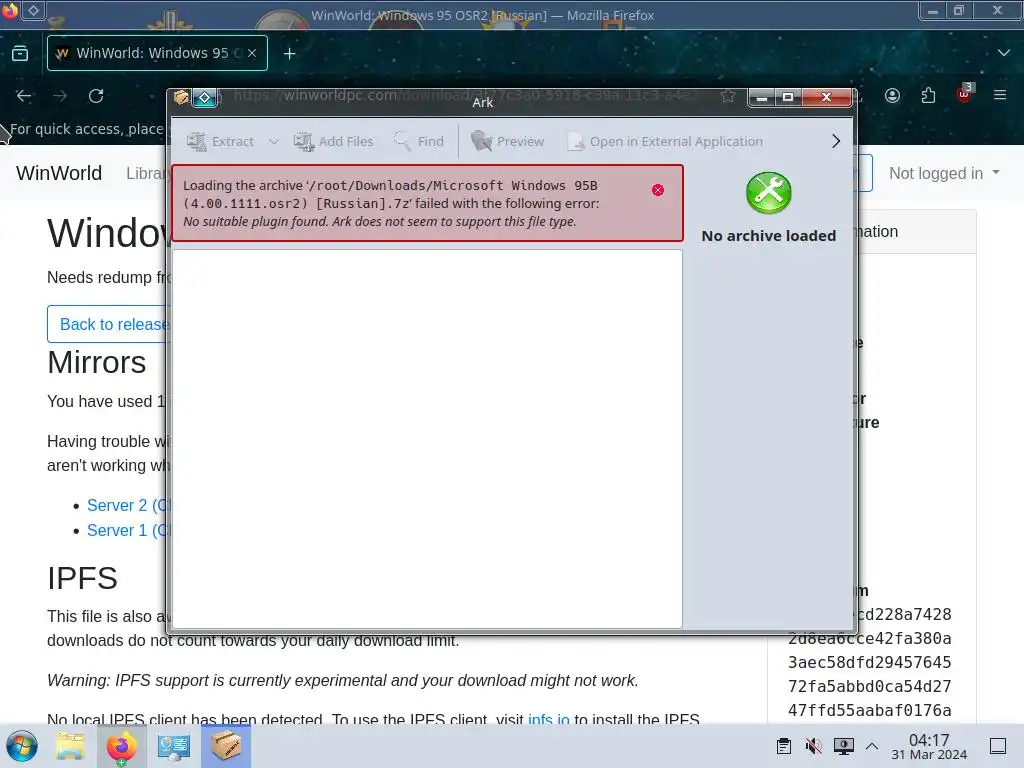This screenshot has width=1024, height=768.
Task: Click Preview in Ark toolbar
Action: point(507,141)
